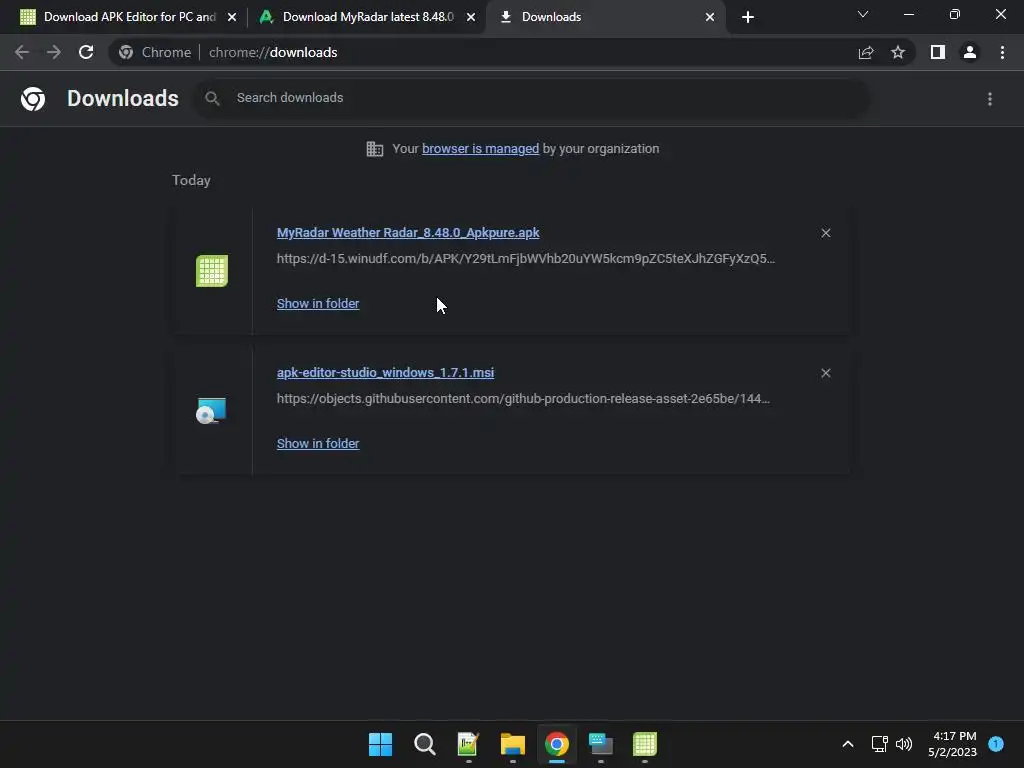
Task: Bookmark this tab with the star icon
Action: 898,52
